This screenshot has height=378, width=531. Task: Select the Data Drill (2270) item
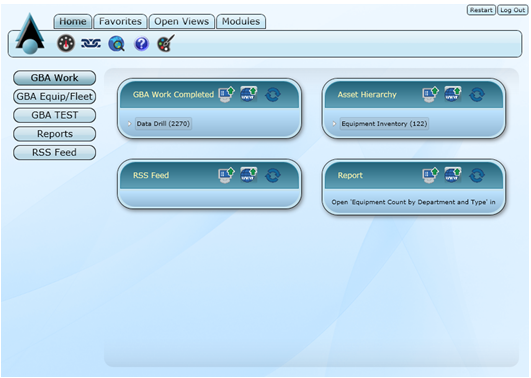point(163,124)
